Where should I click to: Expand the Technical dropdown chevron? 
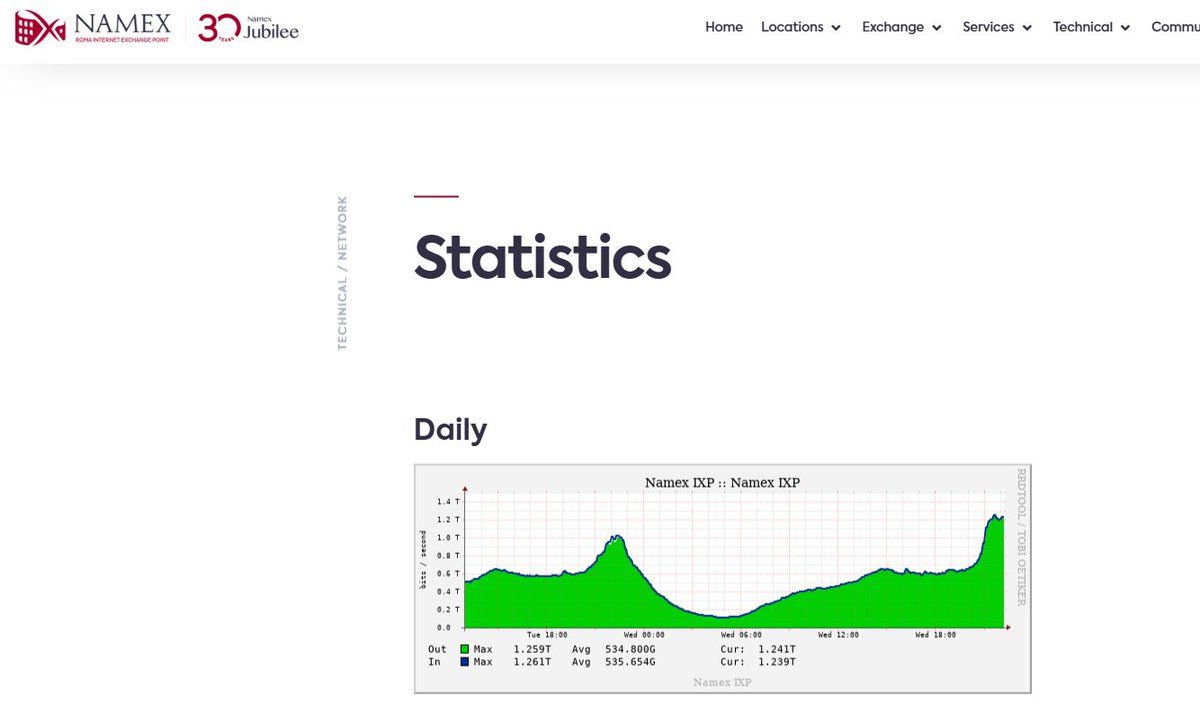coord(1125,28)
